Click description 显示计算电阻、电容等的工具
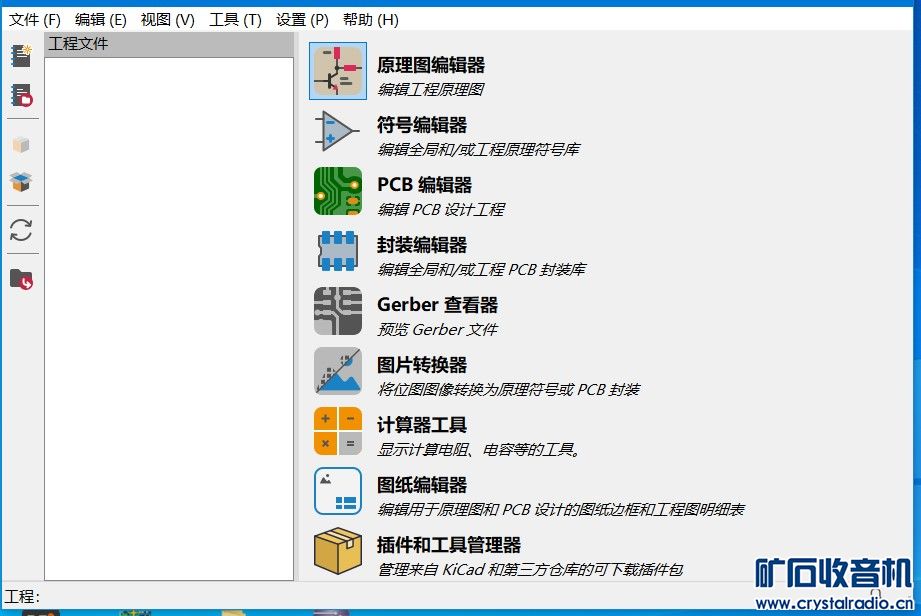Viewport: 921px width, 616px height. [x=479, y=449]
